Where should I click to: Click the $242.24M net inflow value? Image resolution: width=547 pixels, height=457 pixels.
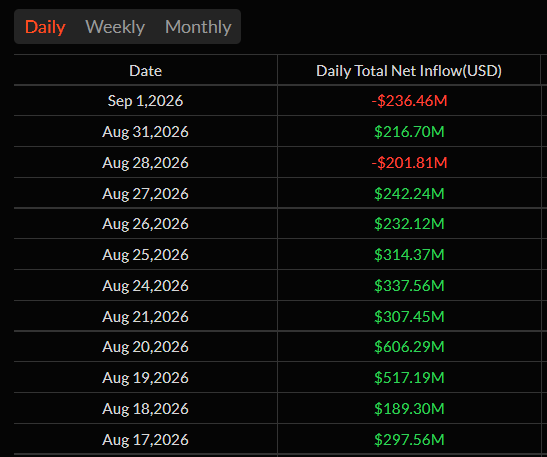coord(409,194)
